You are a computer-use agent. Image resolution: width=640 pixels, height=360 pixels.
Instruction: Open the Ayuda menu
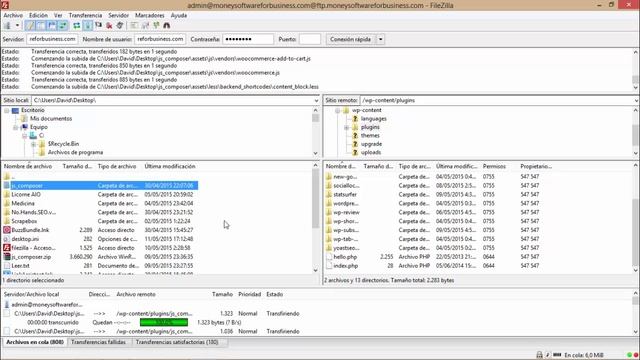coord(178,15)
